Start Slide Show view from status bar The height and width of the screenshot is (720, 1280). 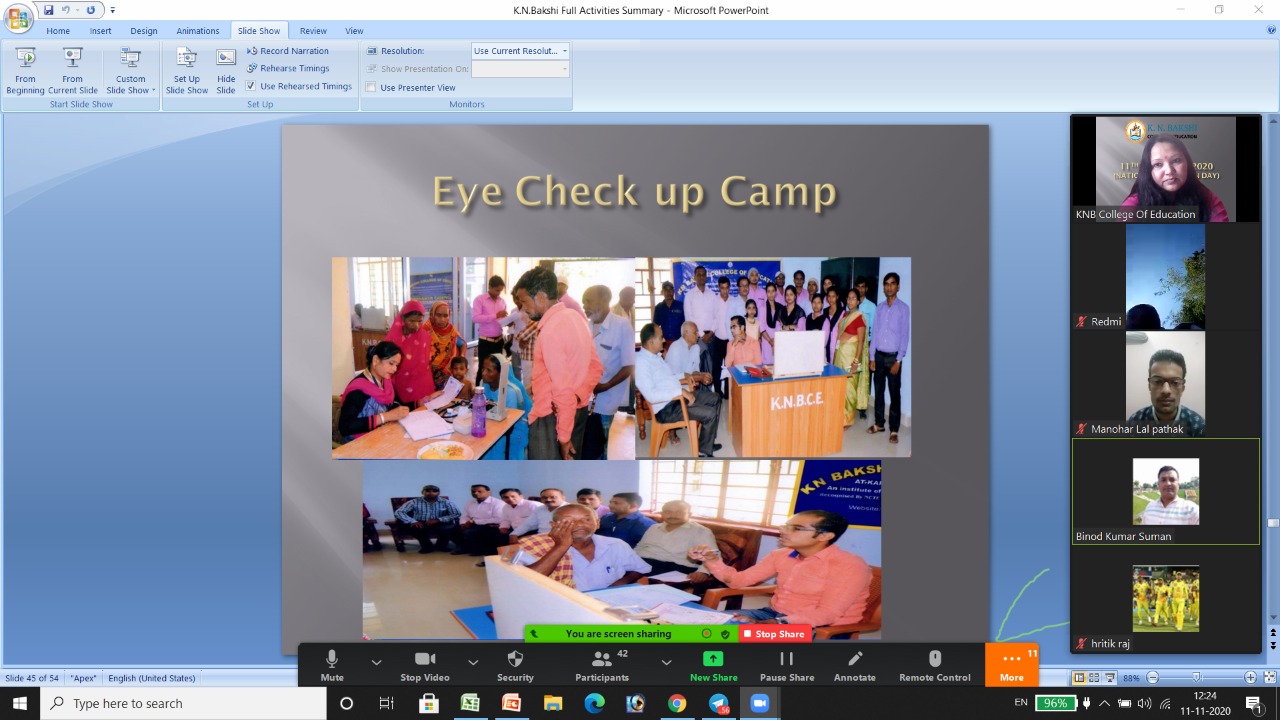[x=1108, y=678]
